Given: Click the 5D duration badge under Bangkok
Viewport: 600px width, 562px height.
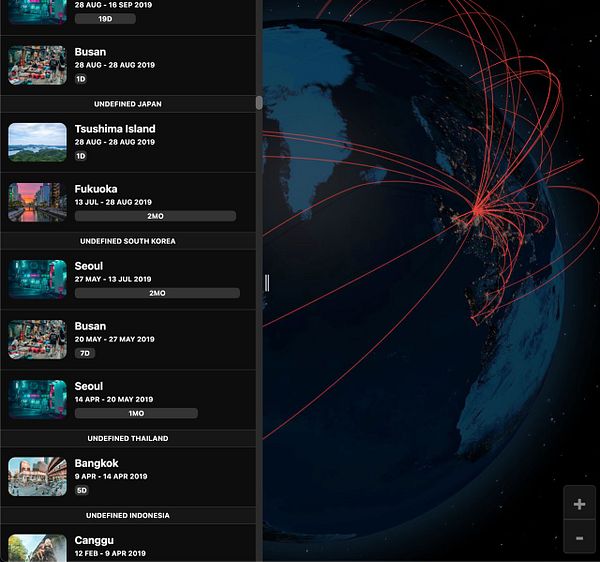Looking at the screenshot, I should coord(82,490).
